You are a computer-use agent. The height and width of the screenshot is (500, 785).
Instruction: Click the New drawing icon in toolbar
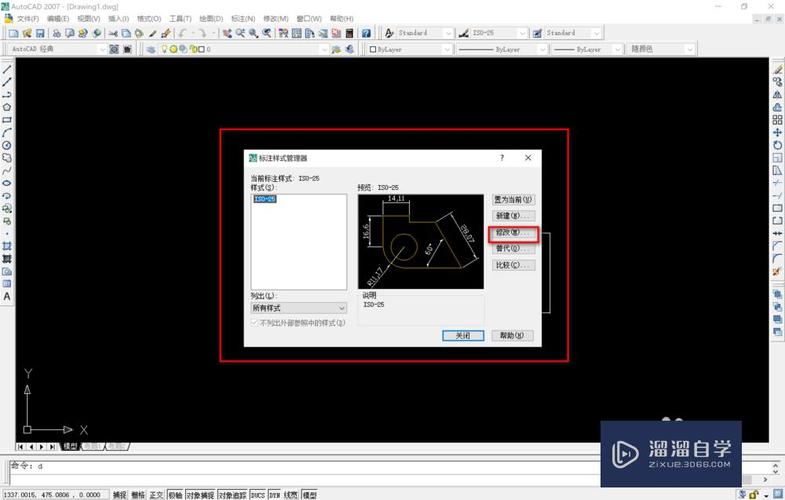14,33
